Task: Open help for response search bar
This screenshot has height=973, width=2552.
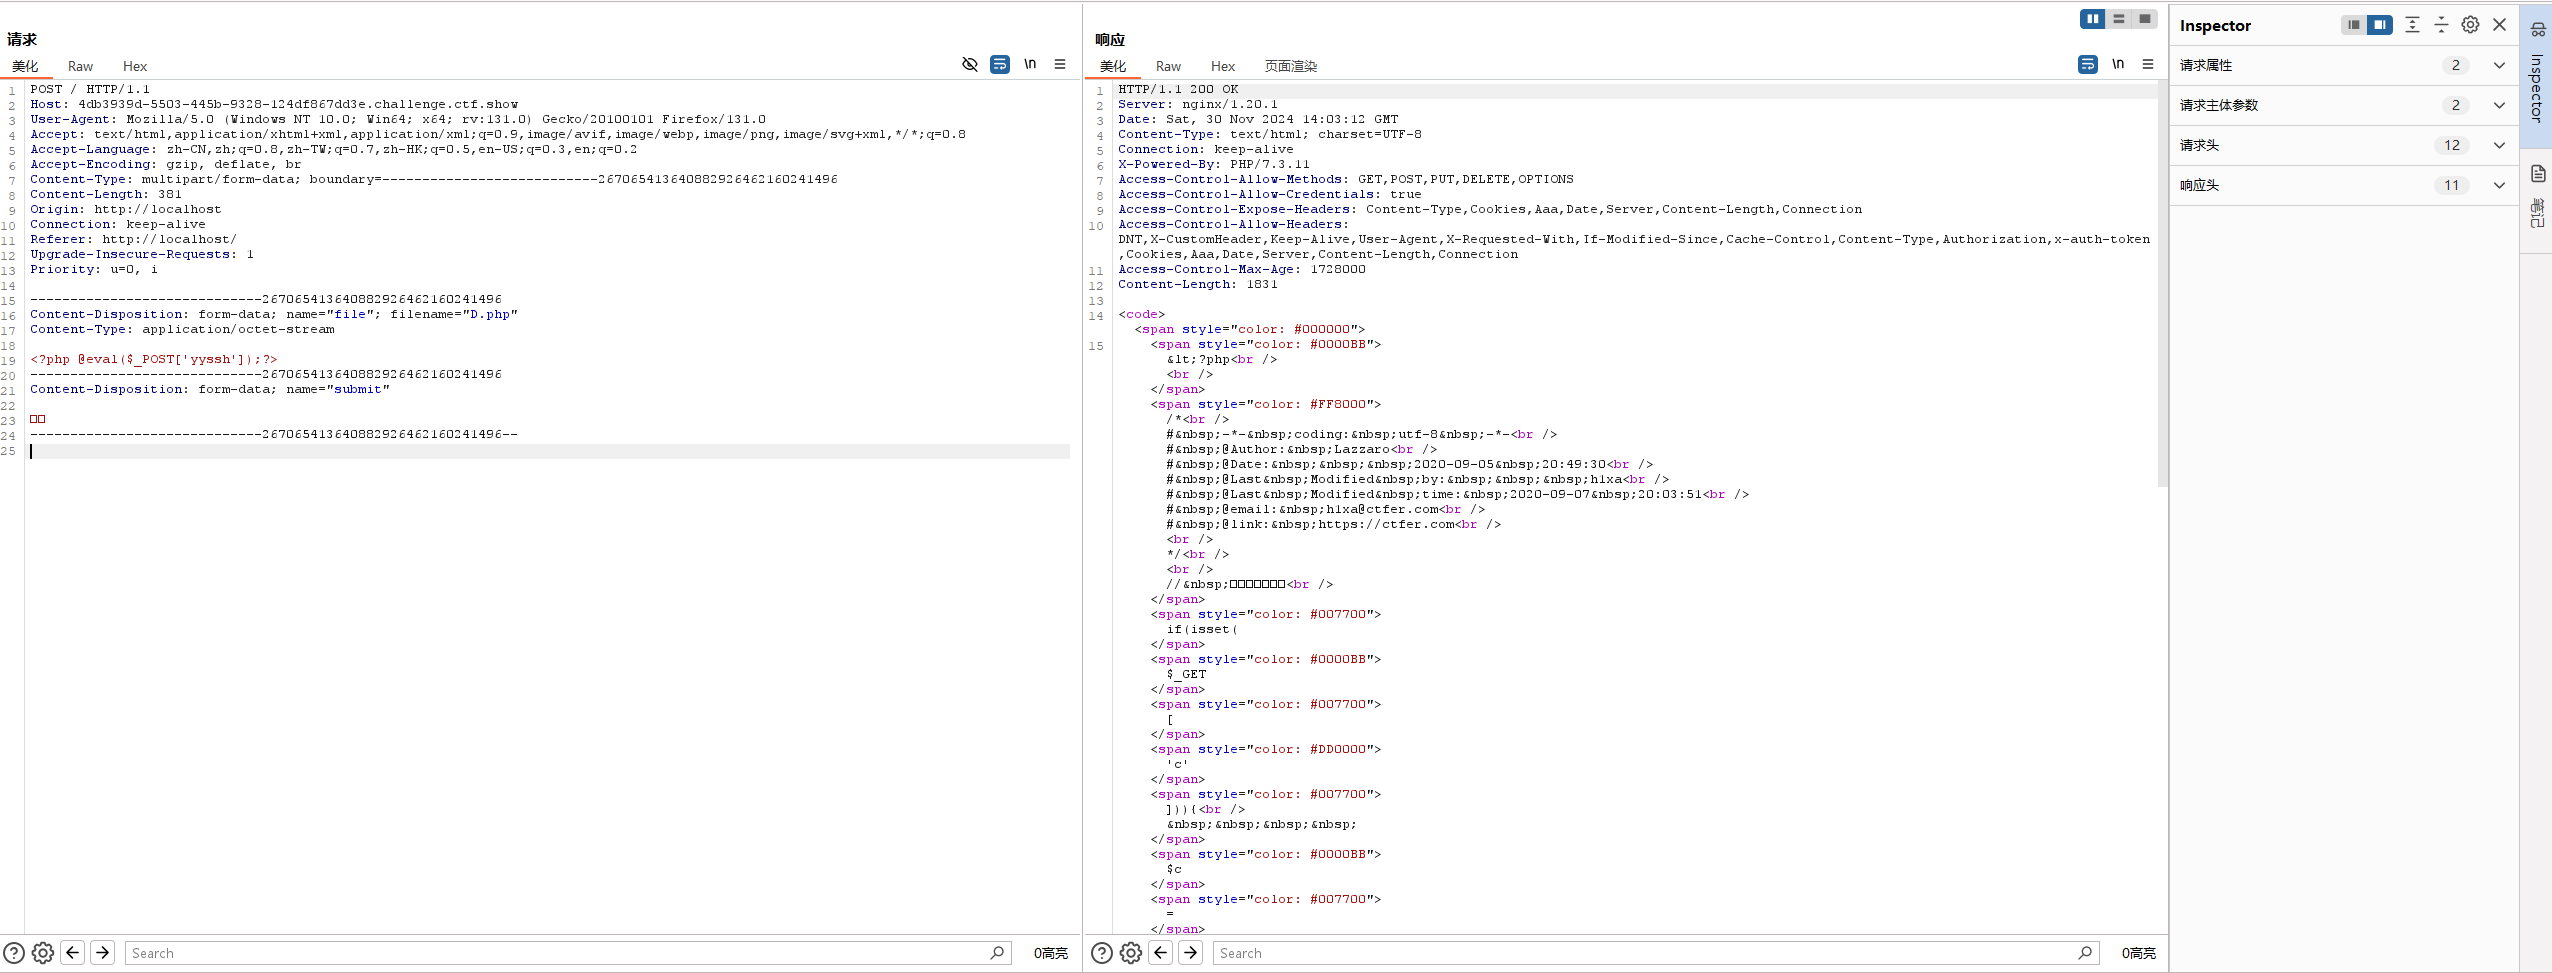Action: tap(1102, 953)
